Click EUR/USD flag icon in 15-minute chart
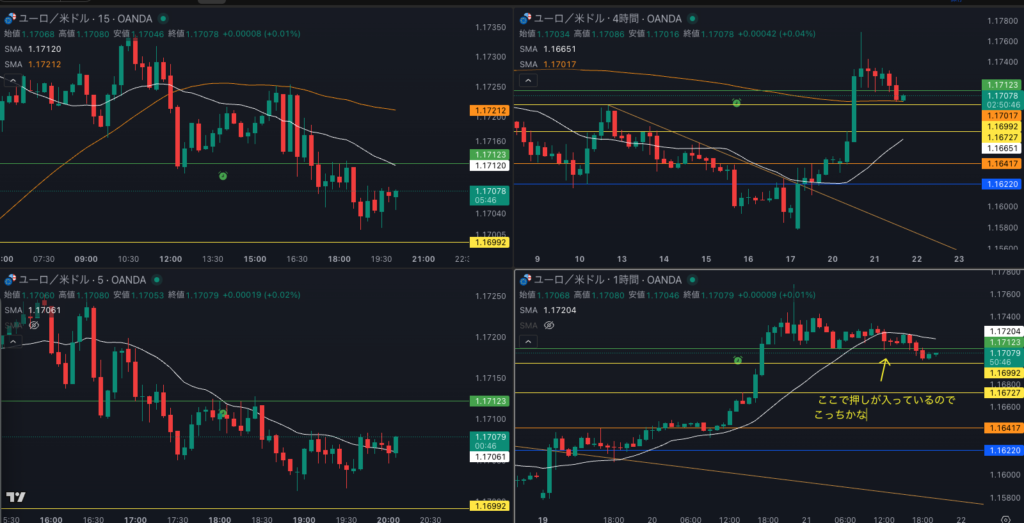This screenshot has width=1024, height=523. [10, 17]
